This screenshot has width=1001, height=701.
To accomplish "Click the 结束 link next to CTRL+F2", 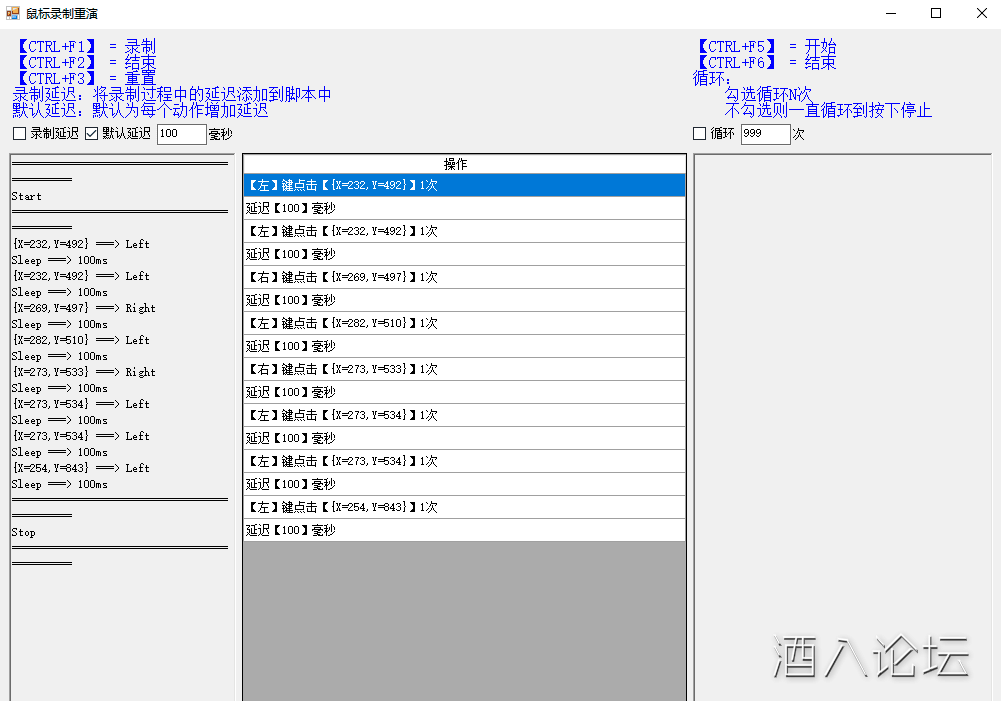I will [141, 62].
